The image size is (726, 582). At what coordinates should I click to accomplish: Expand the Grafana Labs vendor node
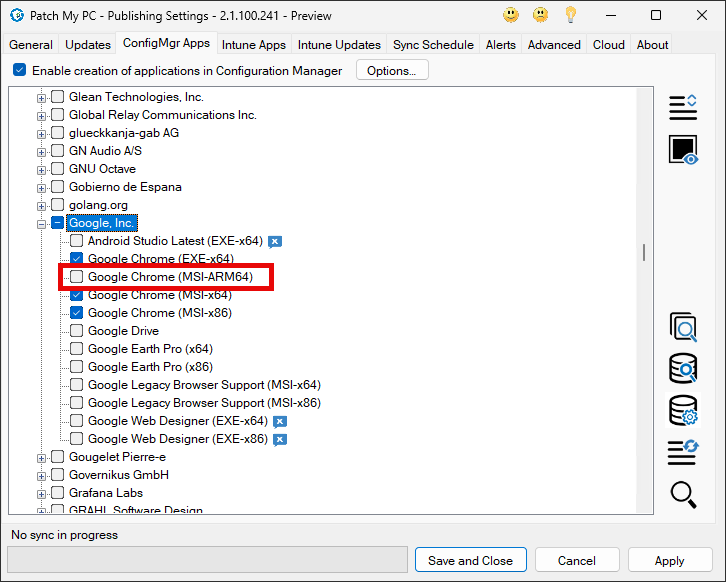click(42, 493)
